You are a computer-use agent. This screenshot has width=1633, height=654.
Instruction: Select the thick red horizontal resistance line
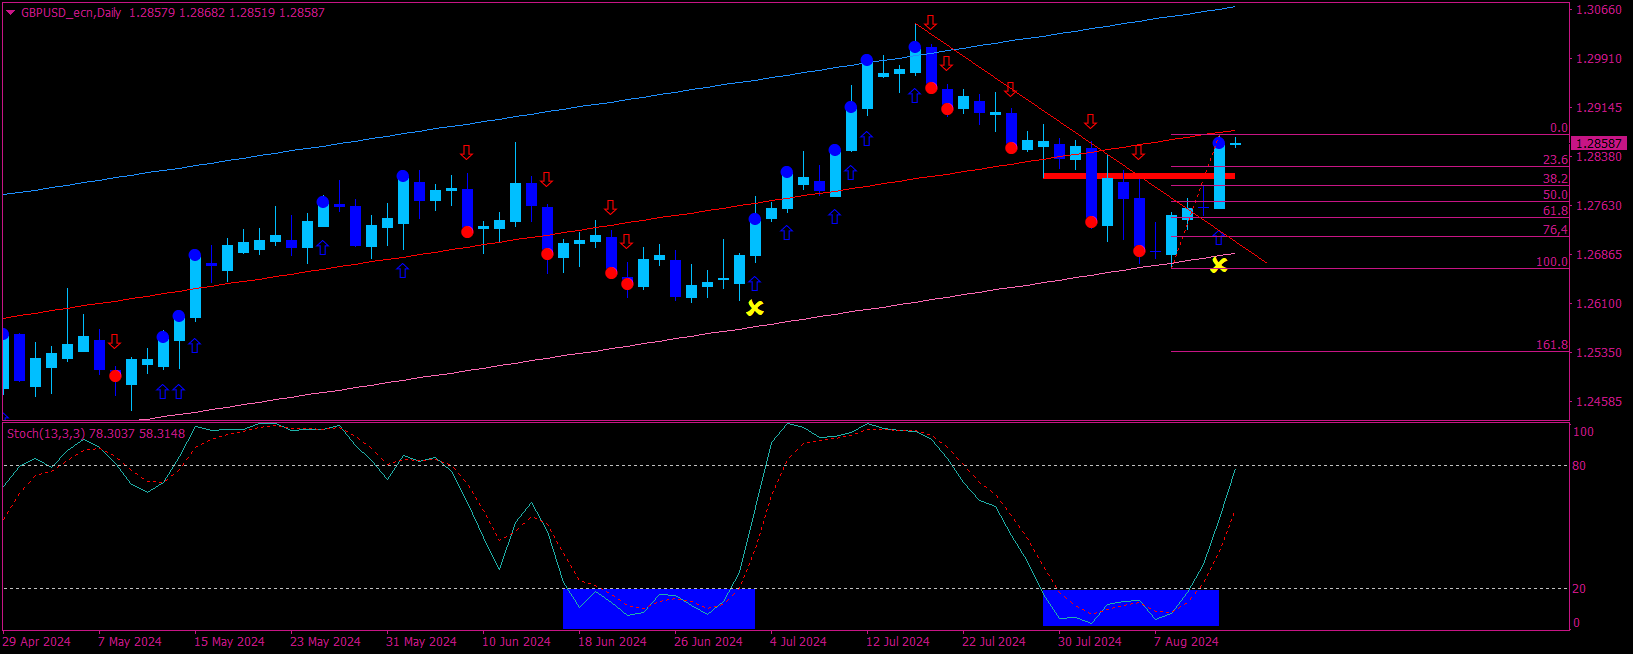1138,176
